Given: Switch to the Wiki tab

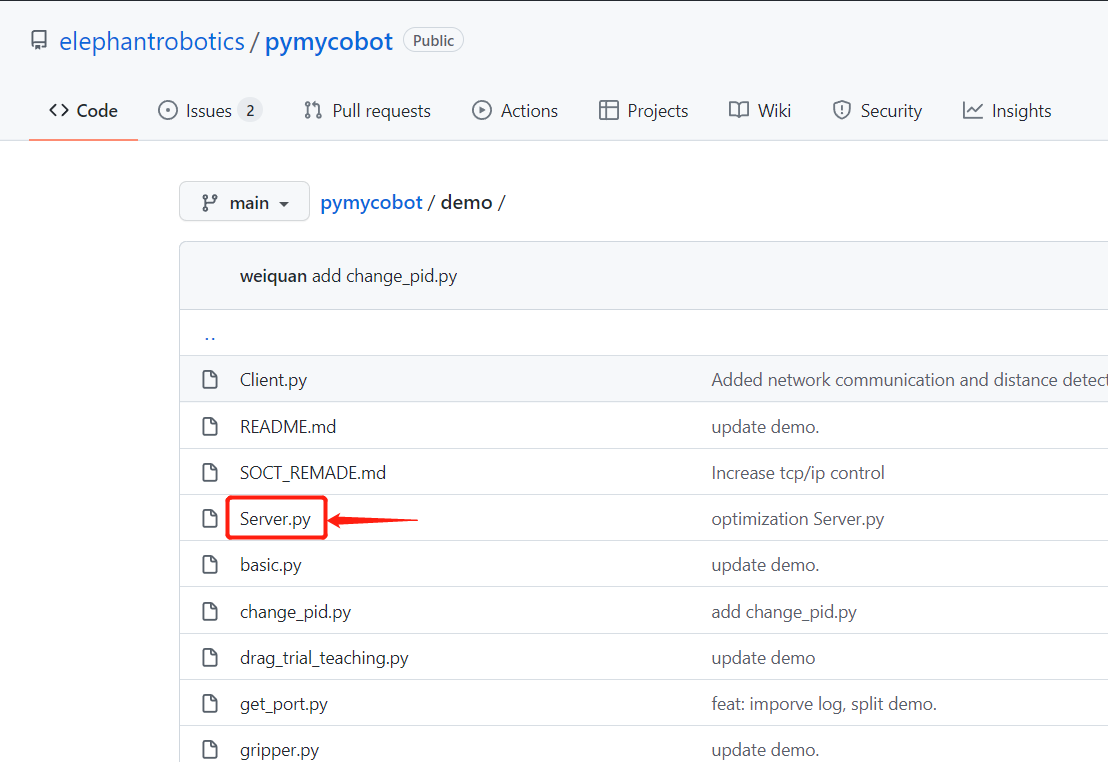Looking at the screenshot, I should click(760, 110).
